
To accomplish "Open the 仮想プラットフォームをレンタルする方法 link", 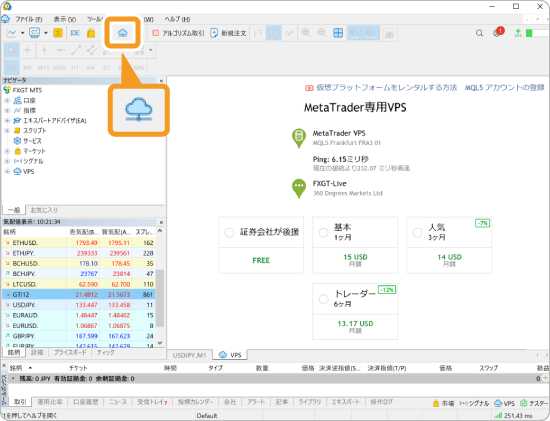I will click(387, 87).
